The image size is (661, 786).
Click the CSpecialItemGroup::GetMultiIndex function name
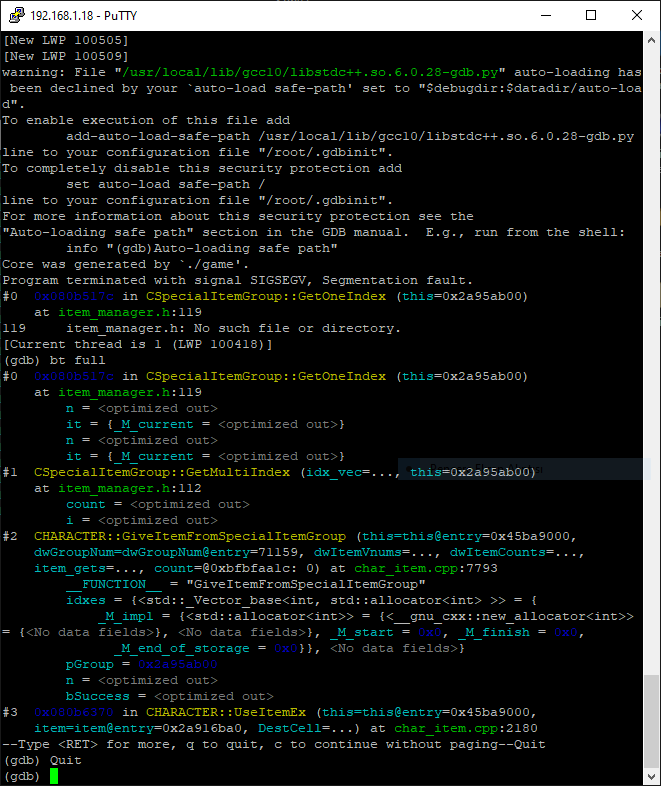(161, 472)
